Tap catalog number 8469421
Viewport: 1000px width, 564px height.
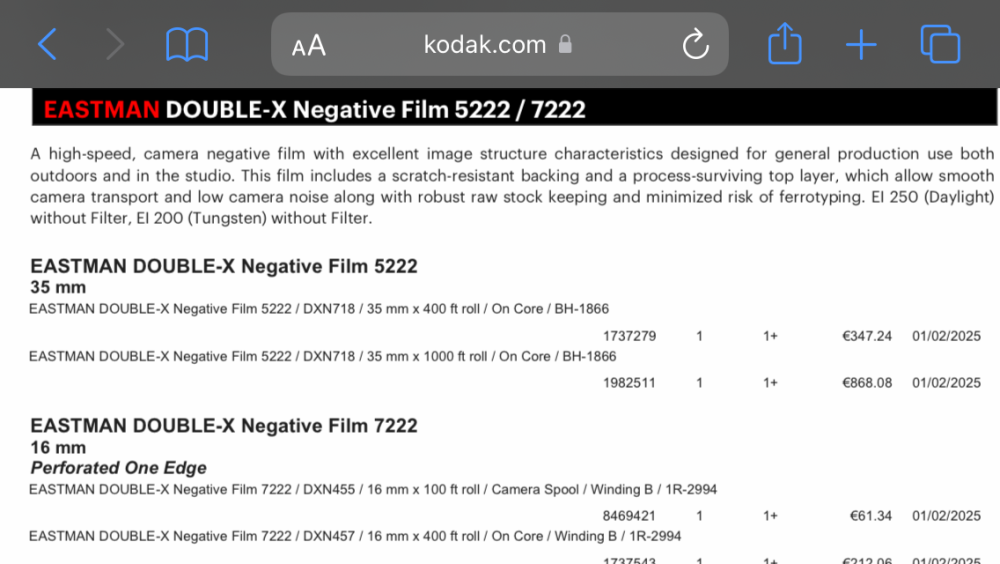point(629,516)
